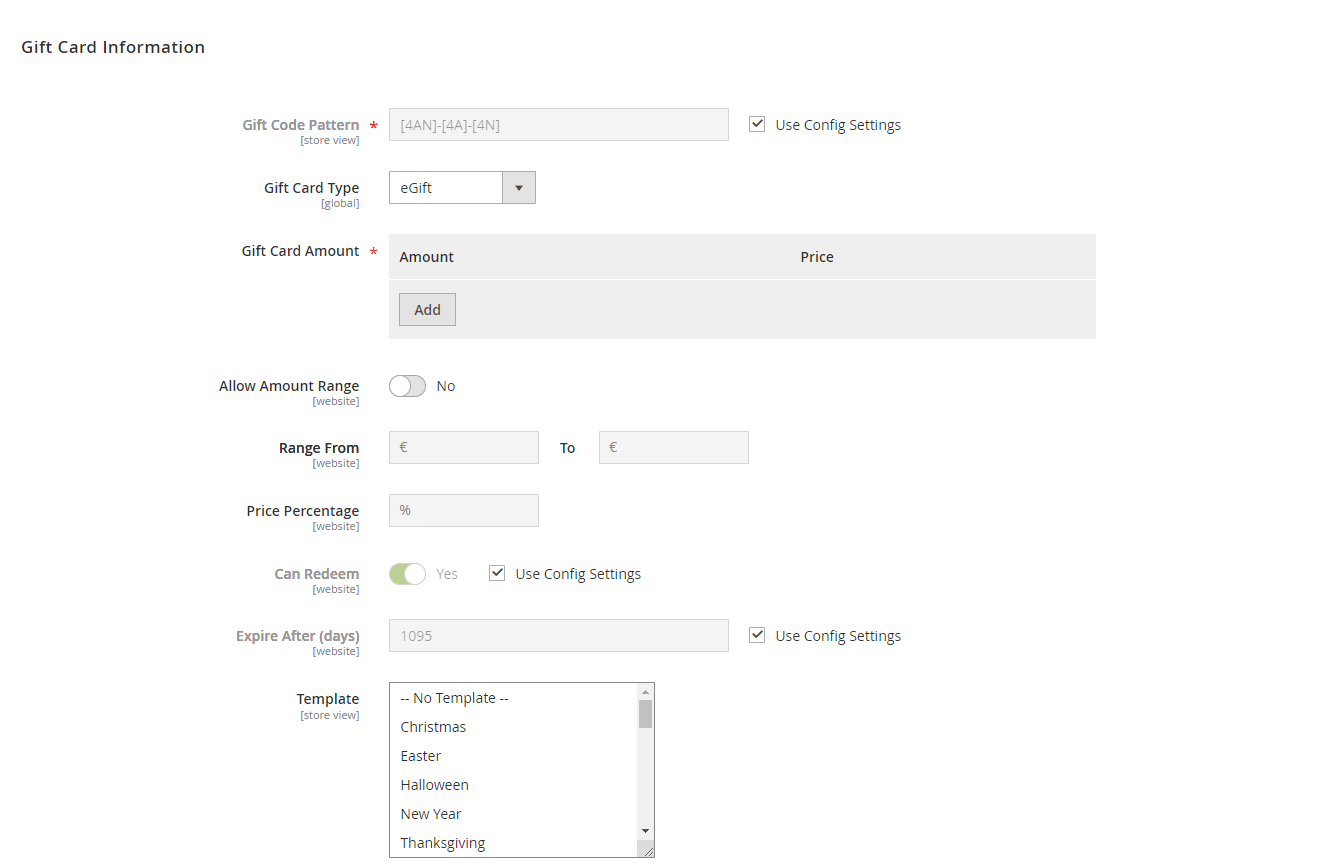Viewport: 1341px width, 866px height.
Task: Toggle the Can Redeem switch
Action: coord(407,574)
